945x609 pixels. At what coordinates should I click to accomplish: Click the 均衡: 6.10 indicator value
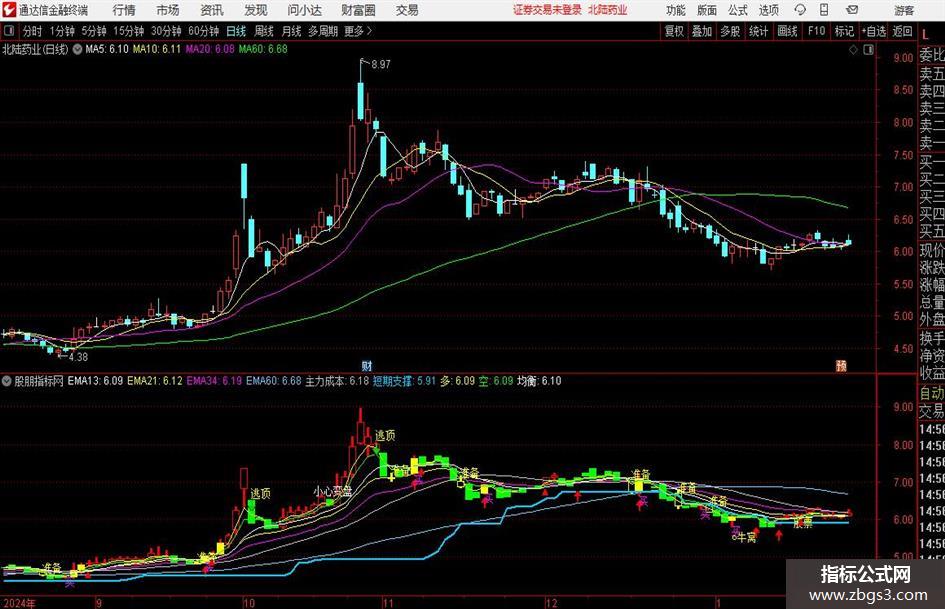pyautogui.click(x=539, y=381)
